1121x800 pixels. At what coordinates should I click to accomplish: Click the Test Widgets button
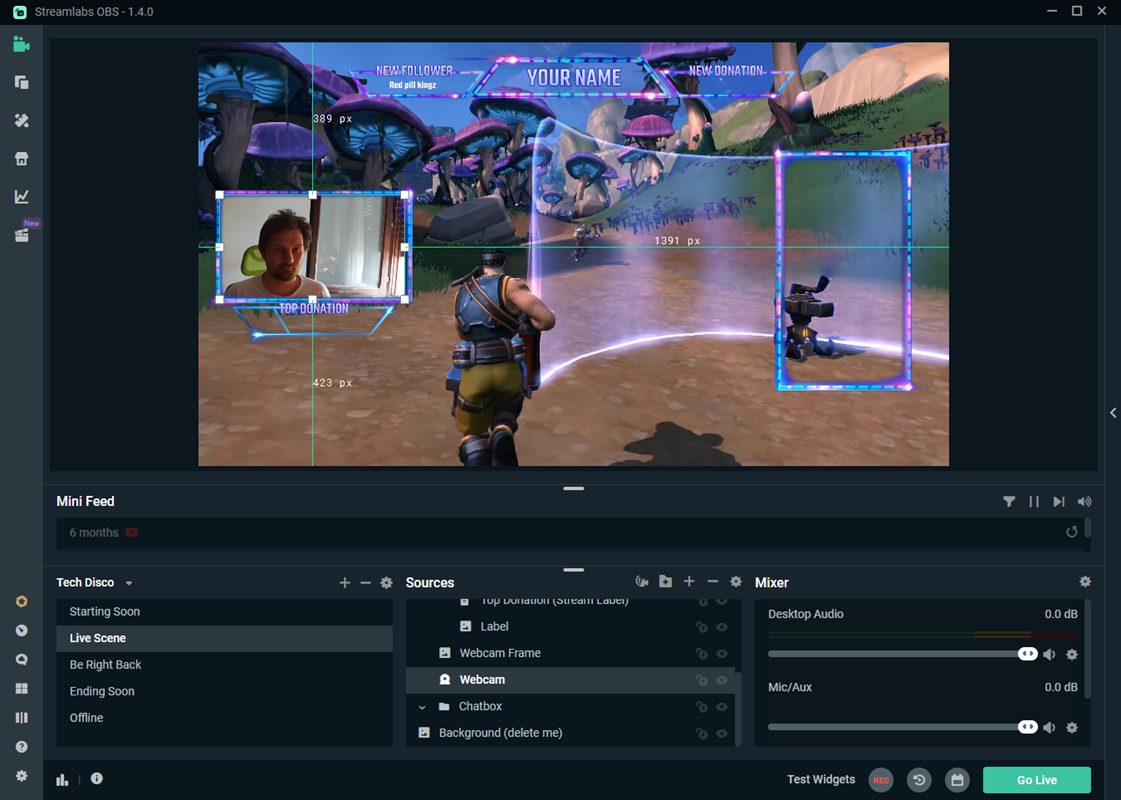point(821,779)
